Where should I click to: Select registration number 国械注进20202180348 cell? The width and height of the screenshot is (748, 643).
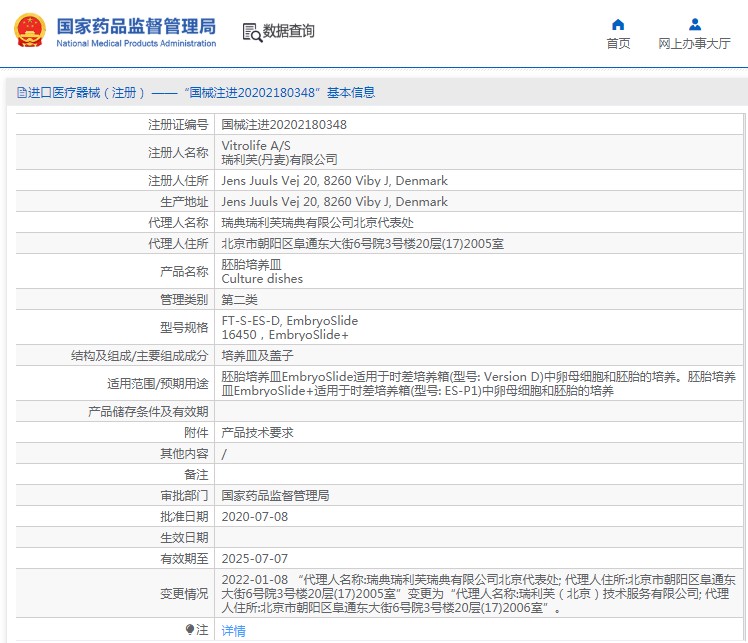click(x=284, y=124)
